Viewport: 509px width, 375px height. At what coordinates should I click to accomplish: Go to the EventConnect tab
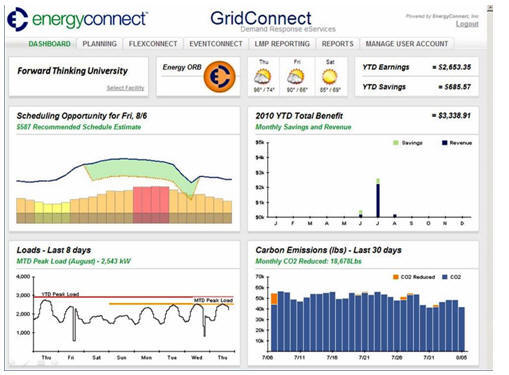coord(216,44)
